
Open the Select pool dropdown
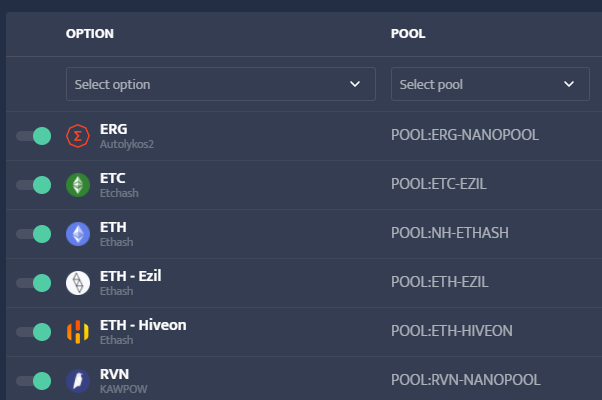pyautogui.click(x=490, y=84)
